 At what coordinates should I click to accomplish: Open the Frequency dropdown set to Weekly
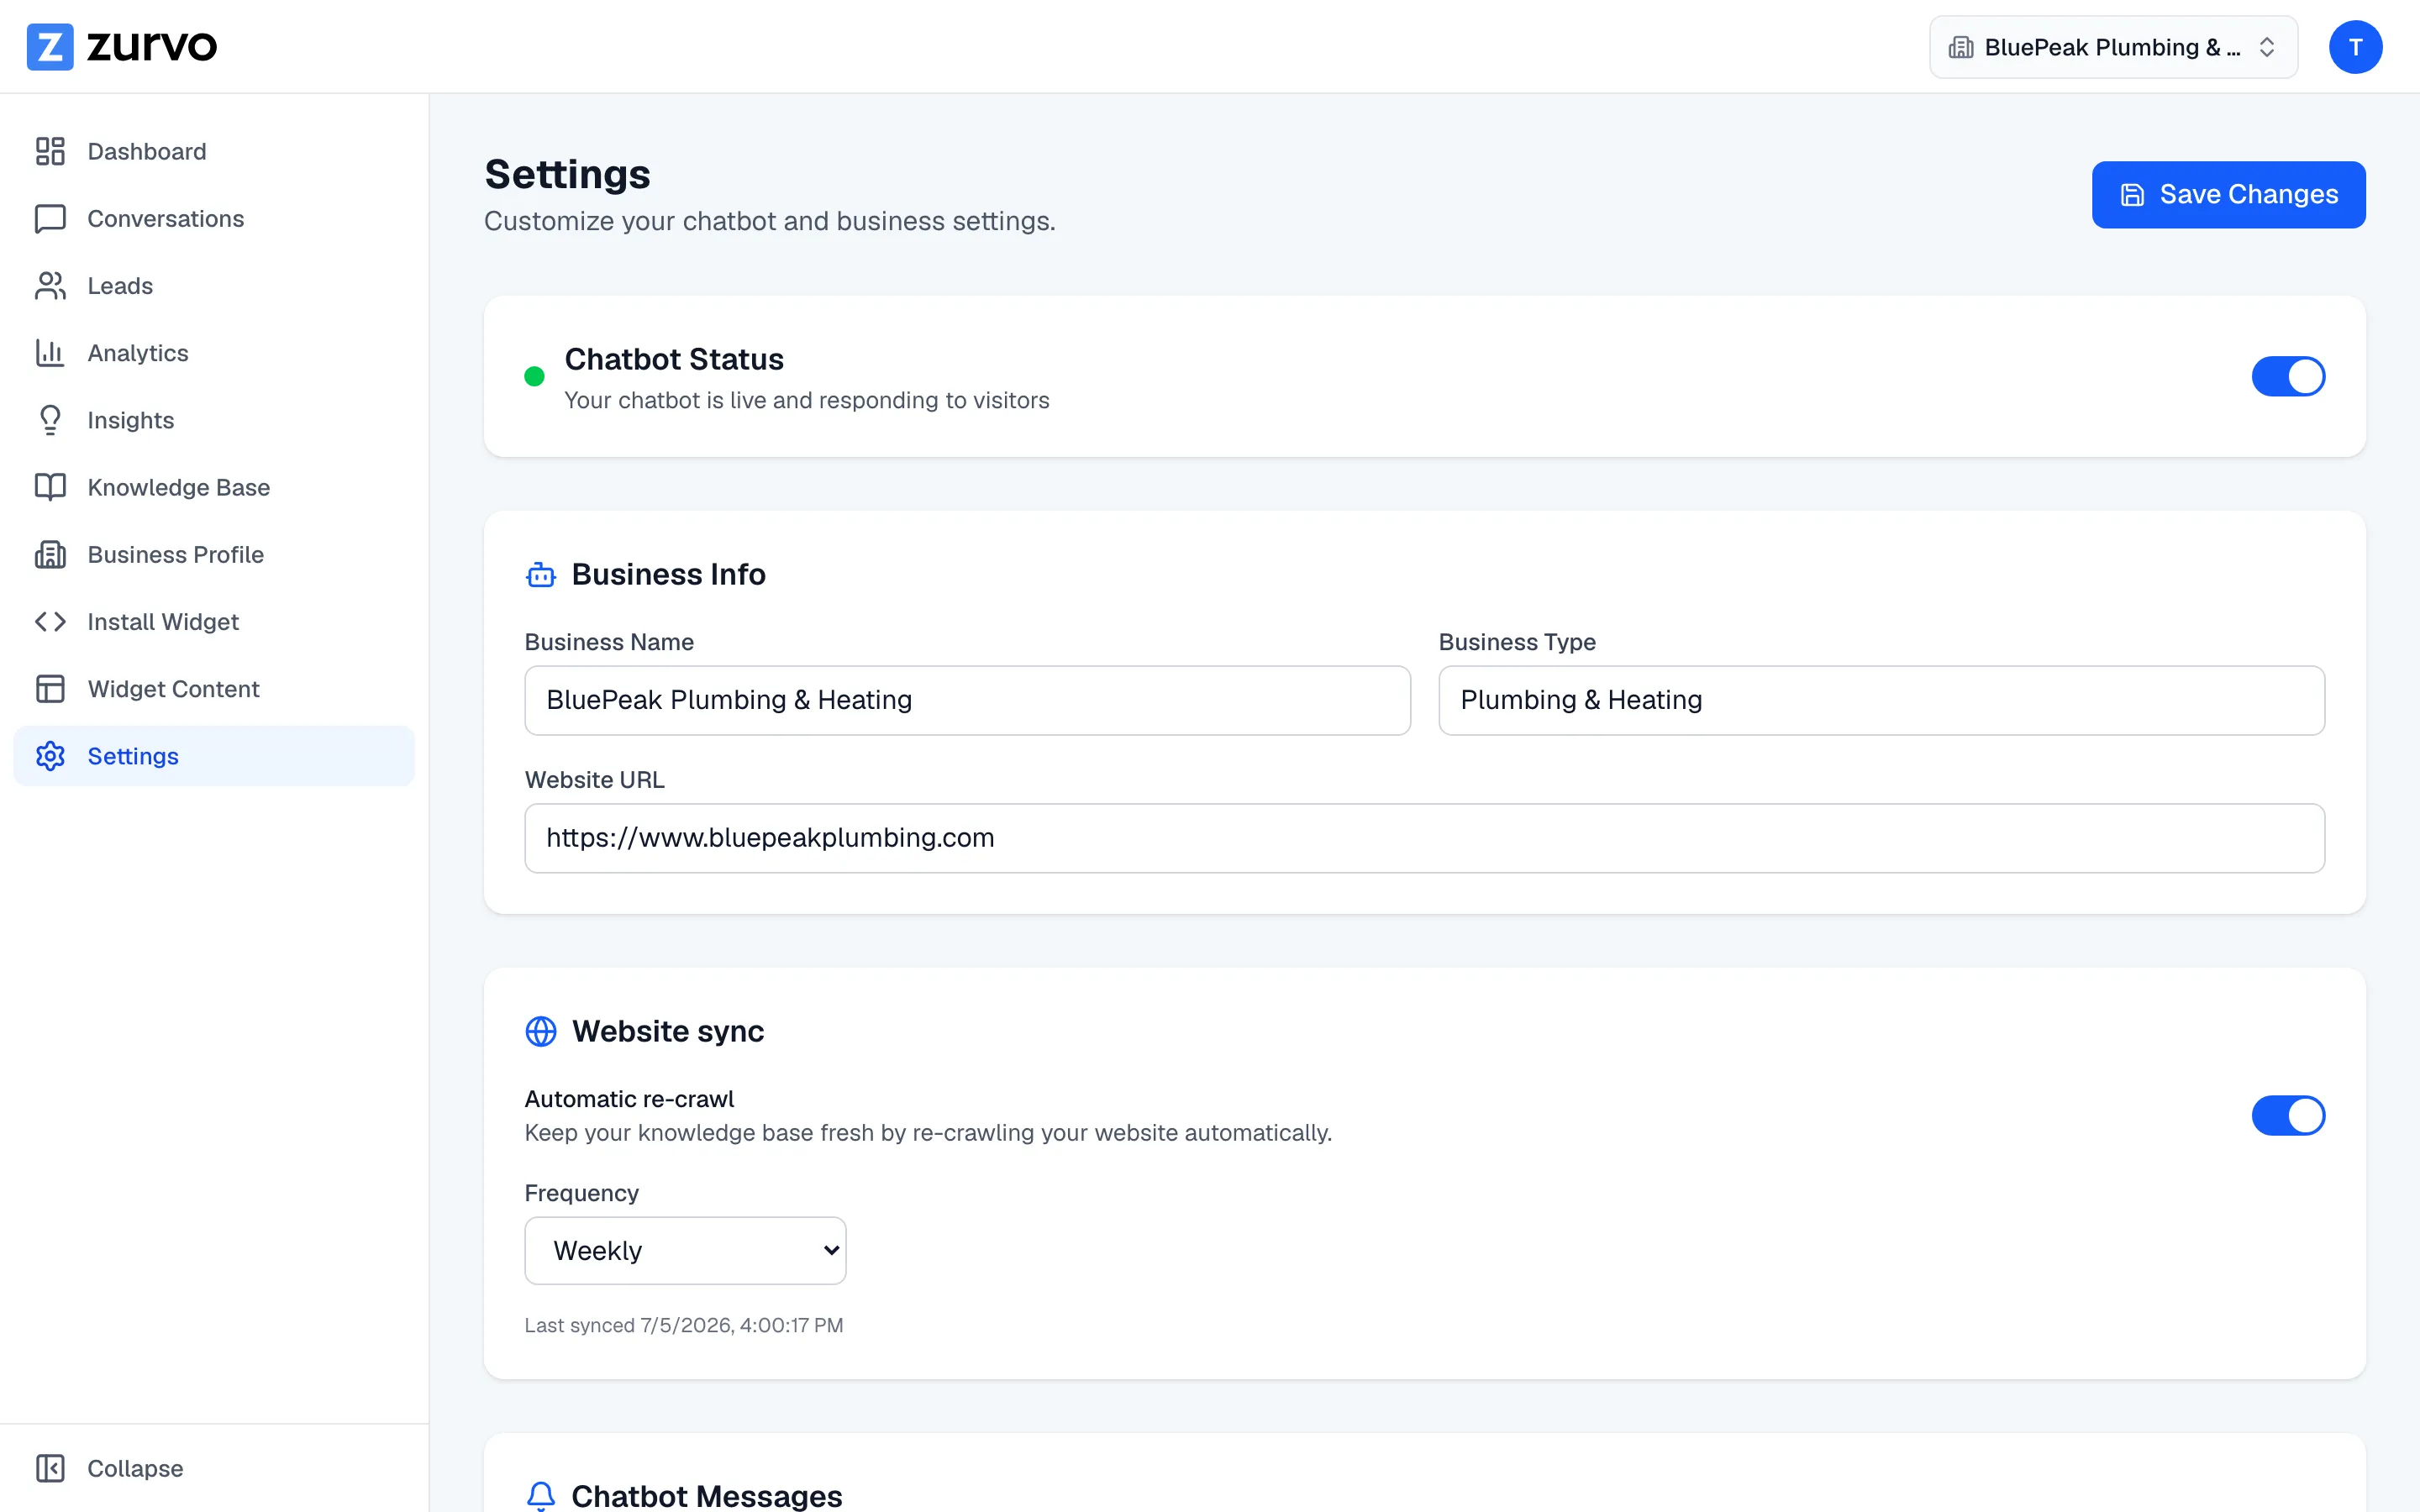click(x=685, y=1250)
